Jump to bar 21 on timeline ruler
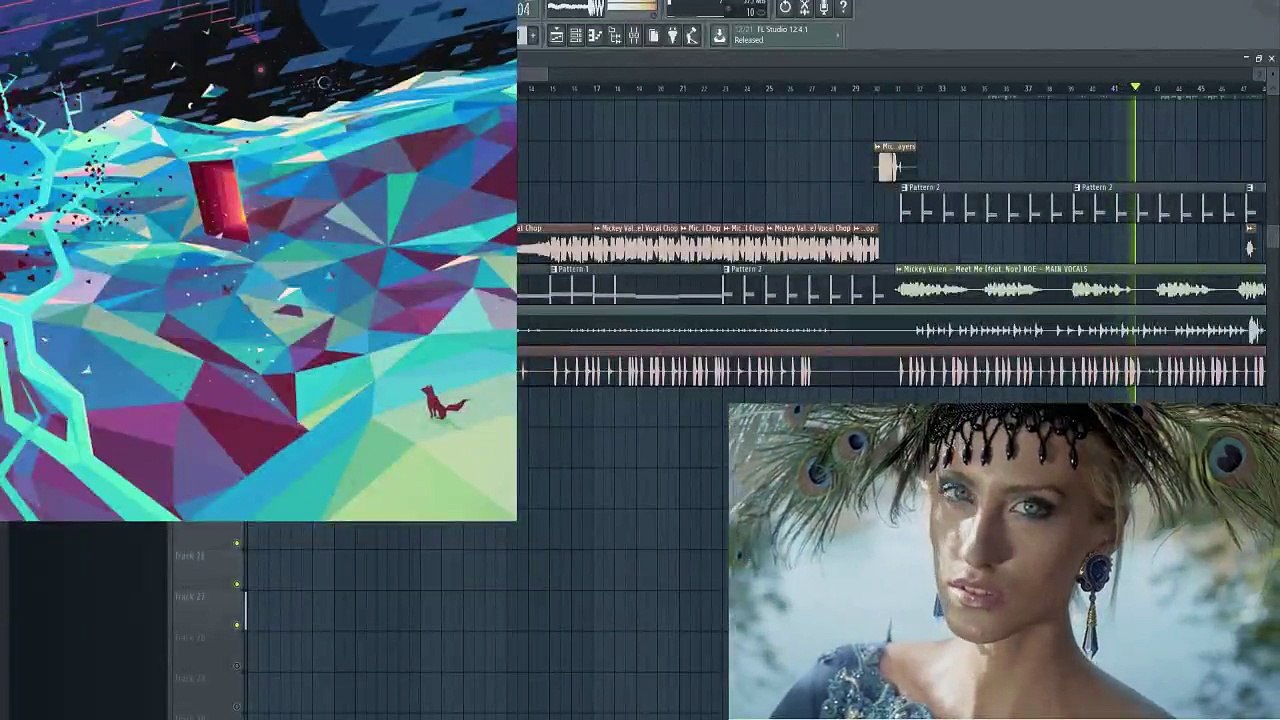Screen dimensions: 1280x720 point(682,89)
